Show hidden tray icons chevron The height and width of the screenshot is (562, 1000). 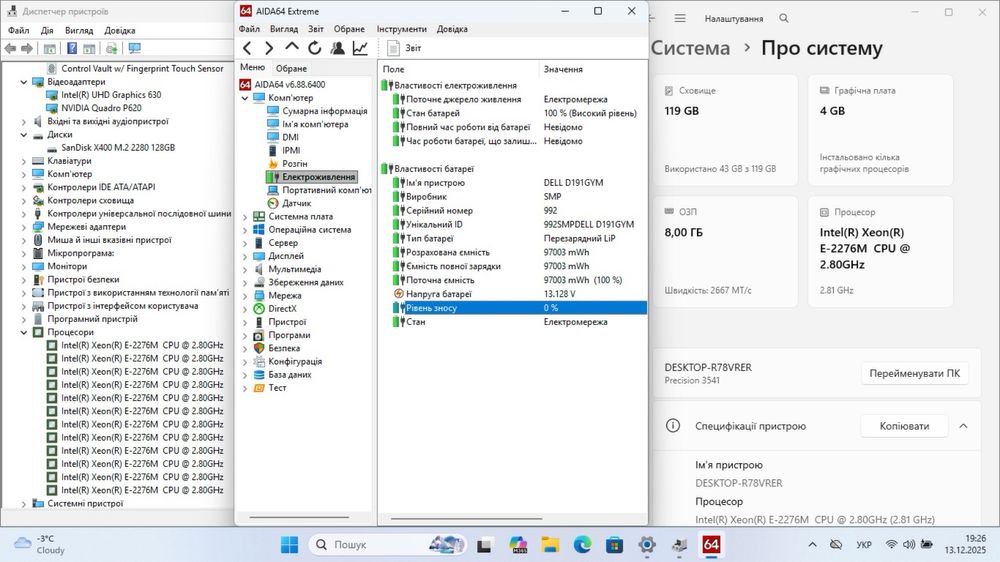click(x=812, y=545)
